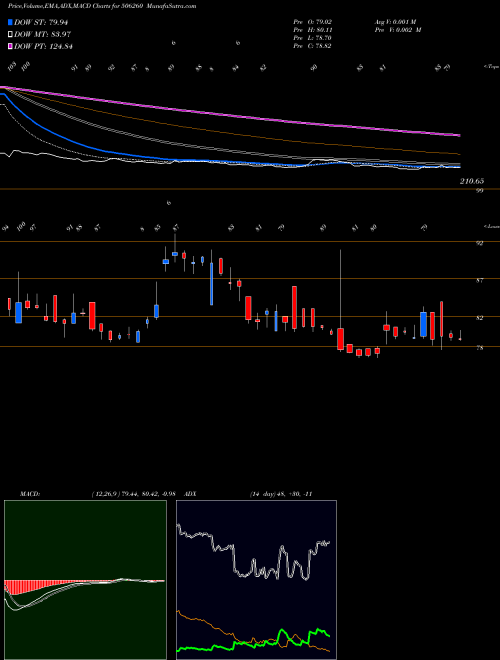The width and height of the screenshot is (500, 660).
Task: Click the 78 price axis label
Action: point(480,348)
